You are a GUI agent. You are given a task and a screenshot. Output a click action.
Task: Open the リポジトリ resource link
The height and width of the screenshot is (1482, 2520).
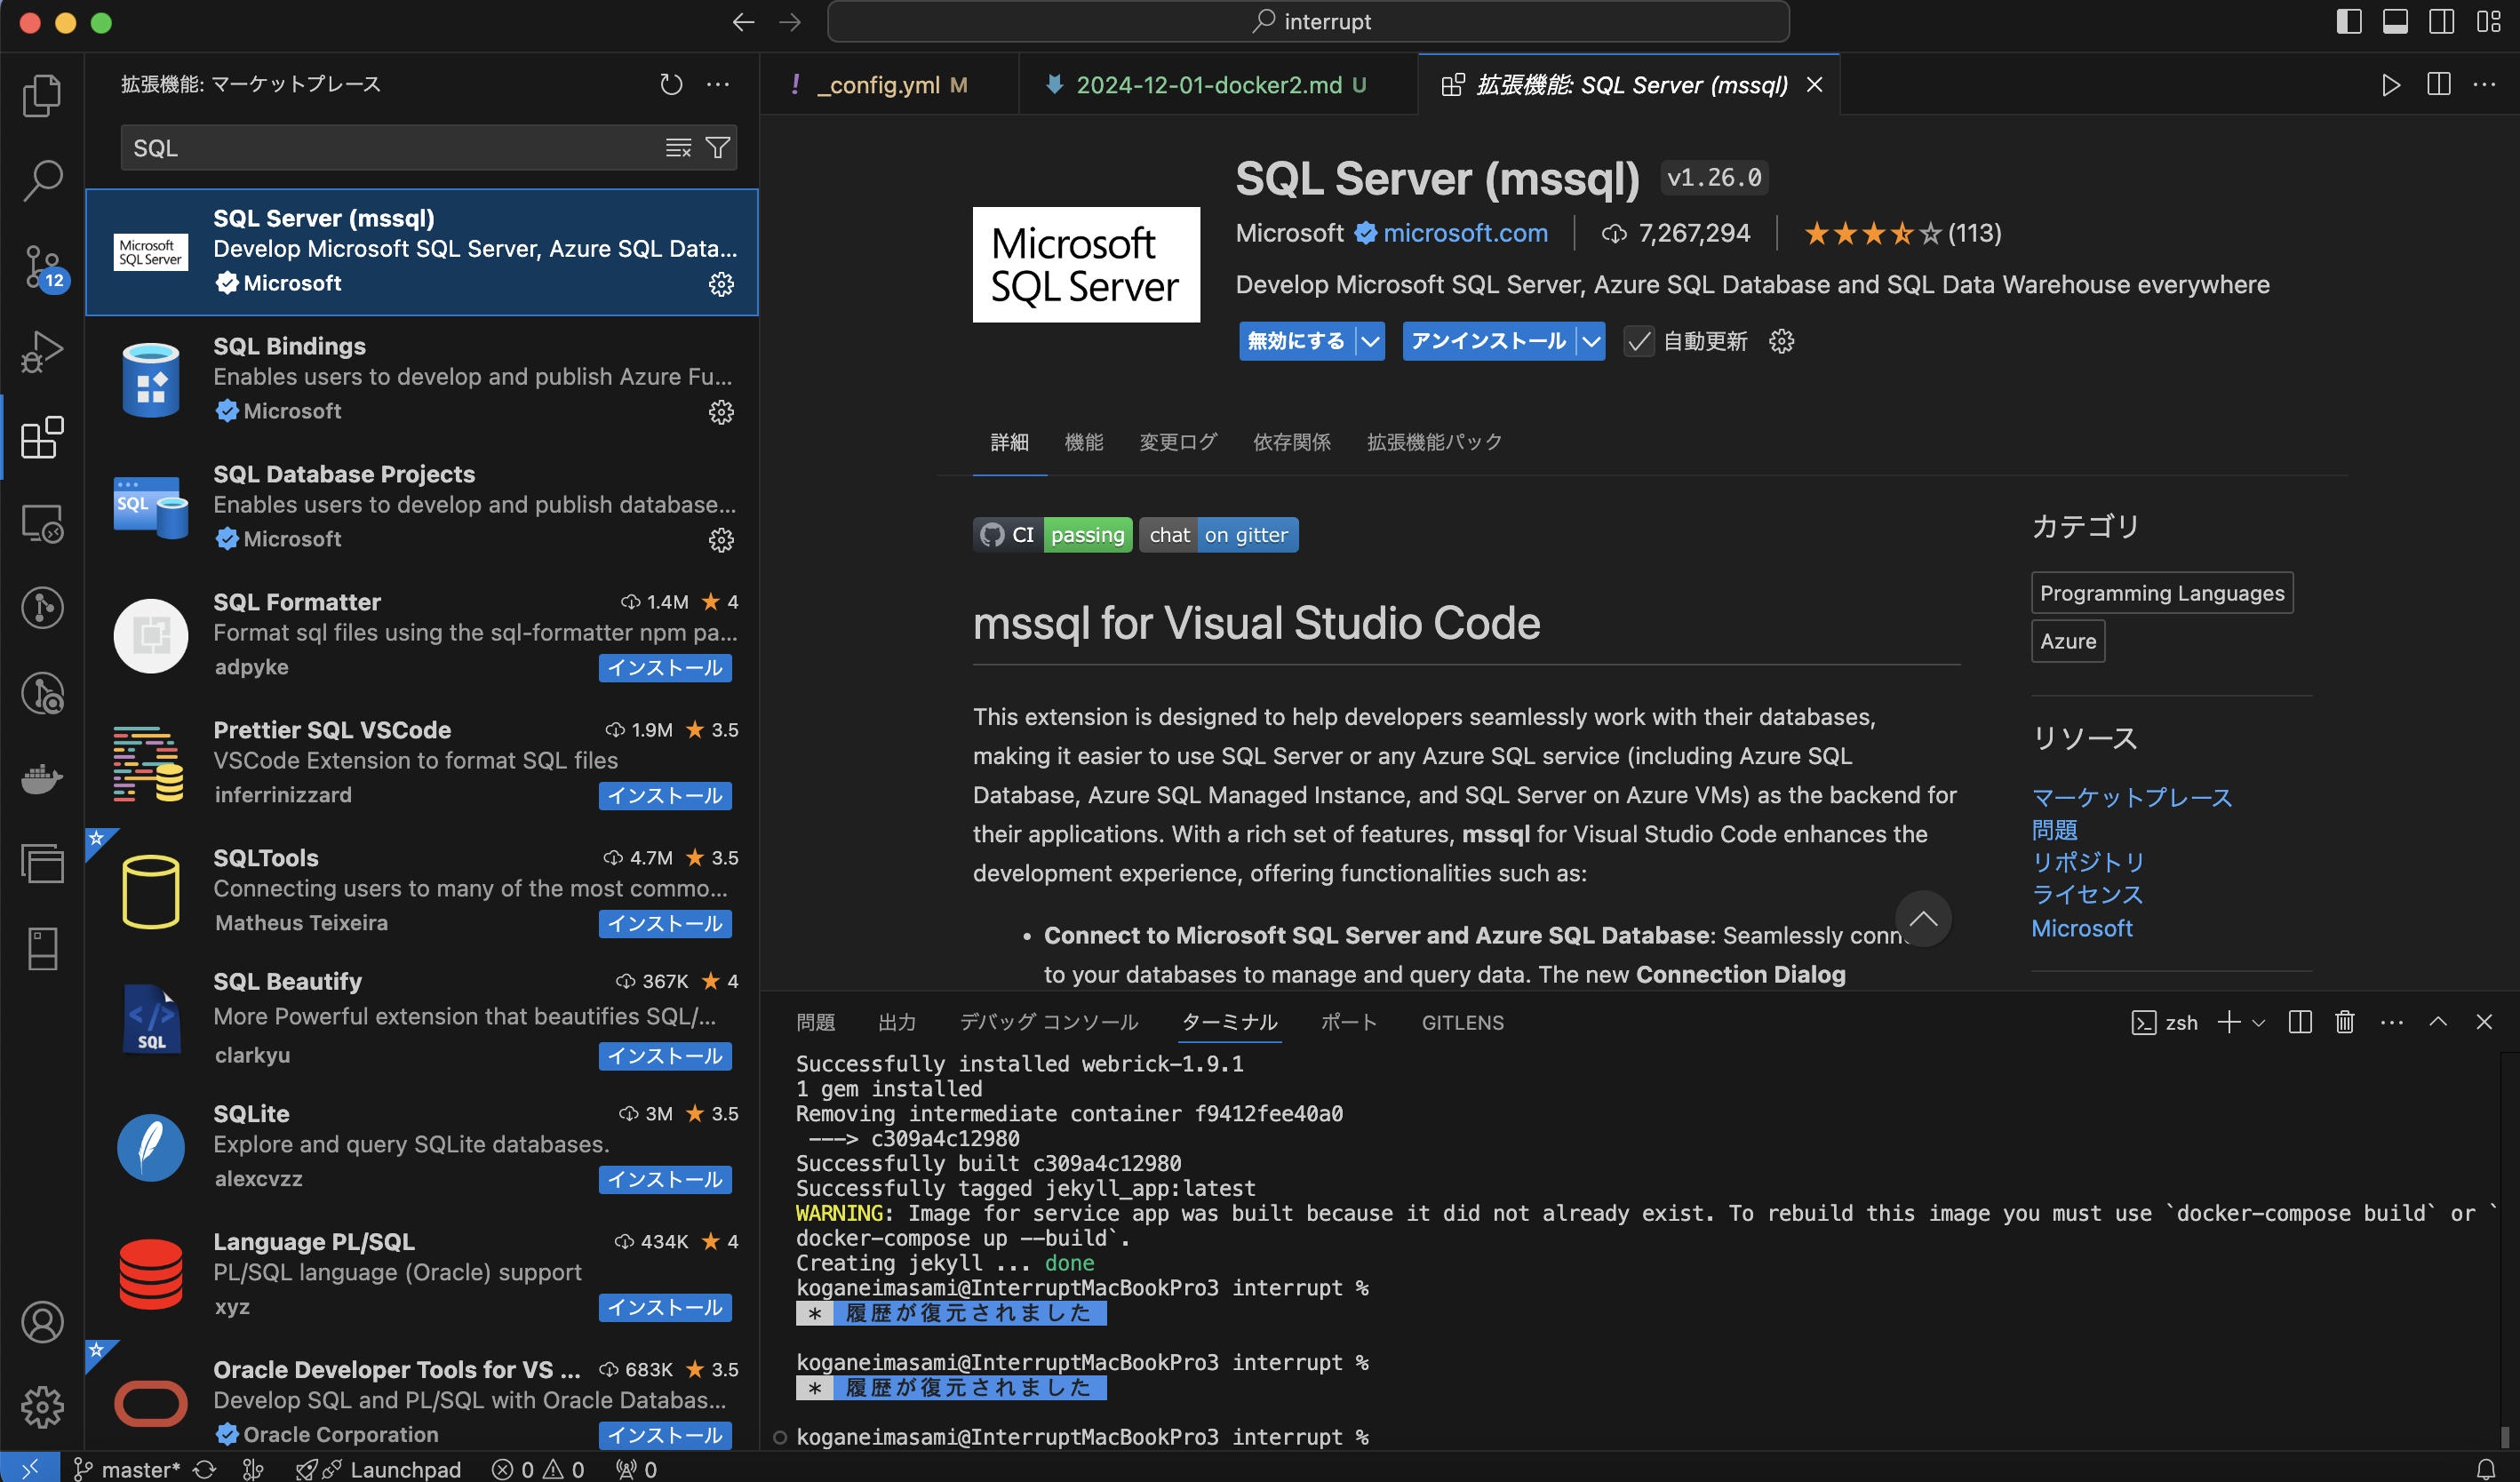(2088, 862)
